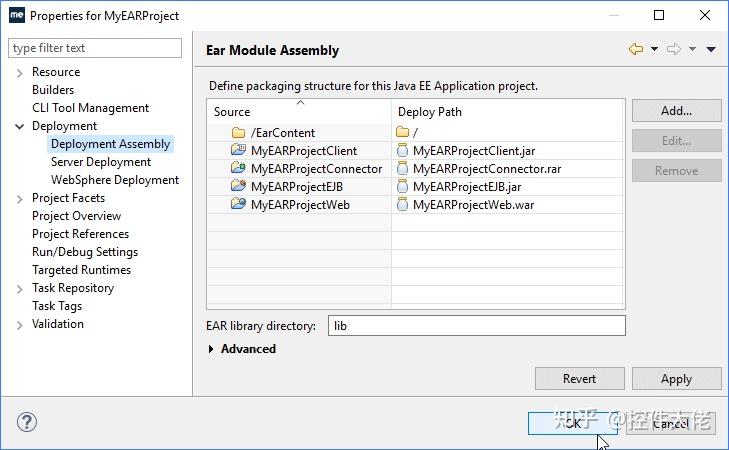The width and height of the screenshot is (729, 450).
Task: Open the view menu dropdown arrow
Action: coord(711,49)
